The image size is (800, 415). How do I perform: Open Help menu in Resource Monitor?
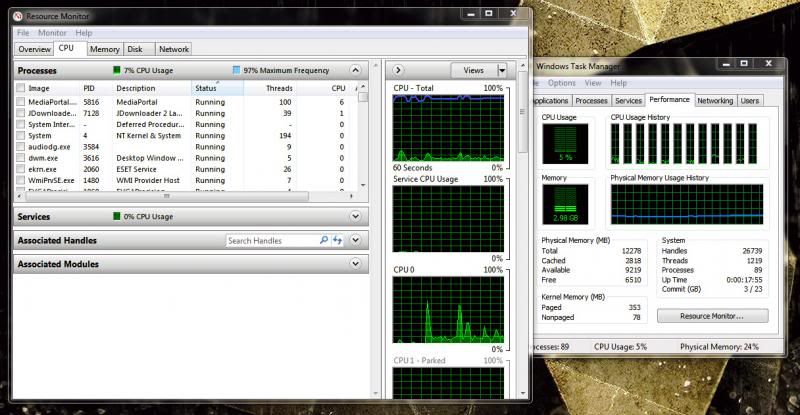[x=84, y=33]
